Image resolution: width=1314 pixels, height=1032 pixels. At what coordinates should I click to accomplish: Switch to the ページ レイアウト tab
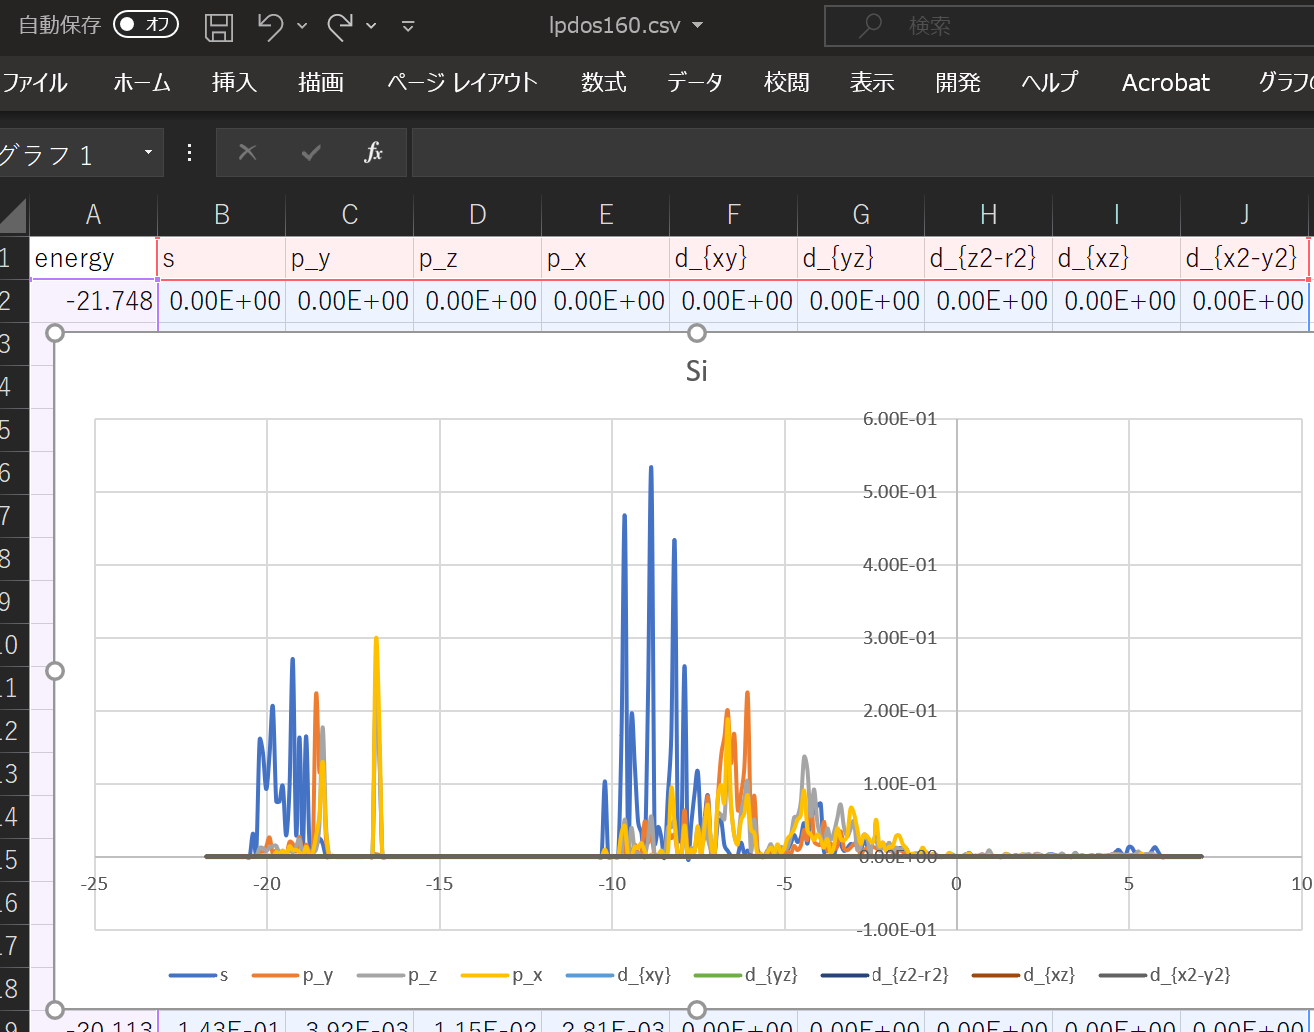pyautogui.click(x=462, y=82)
